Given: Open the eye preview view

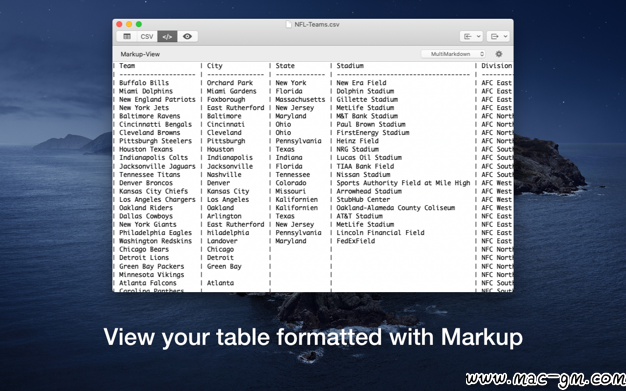Looking at the screenshot, I should coord(187,36).
